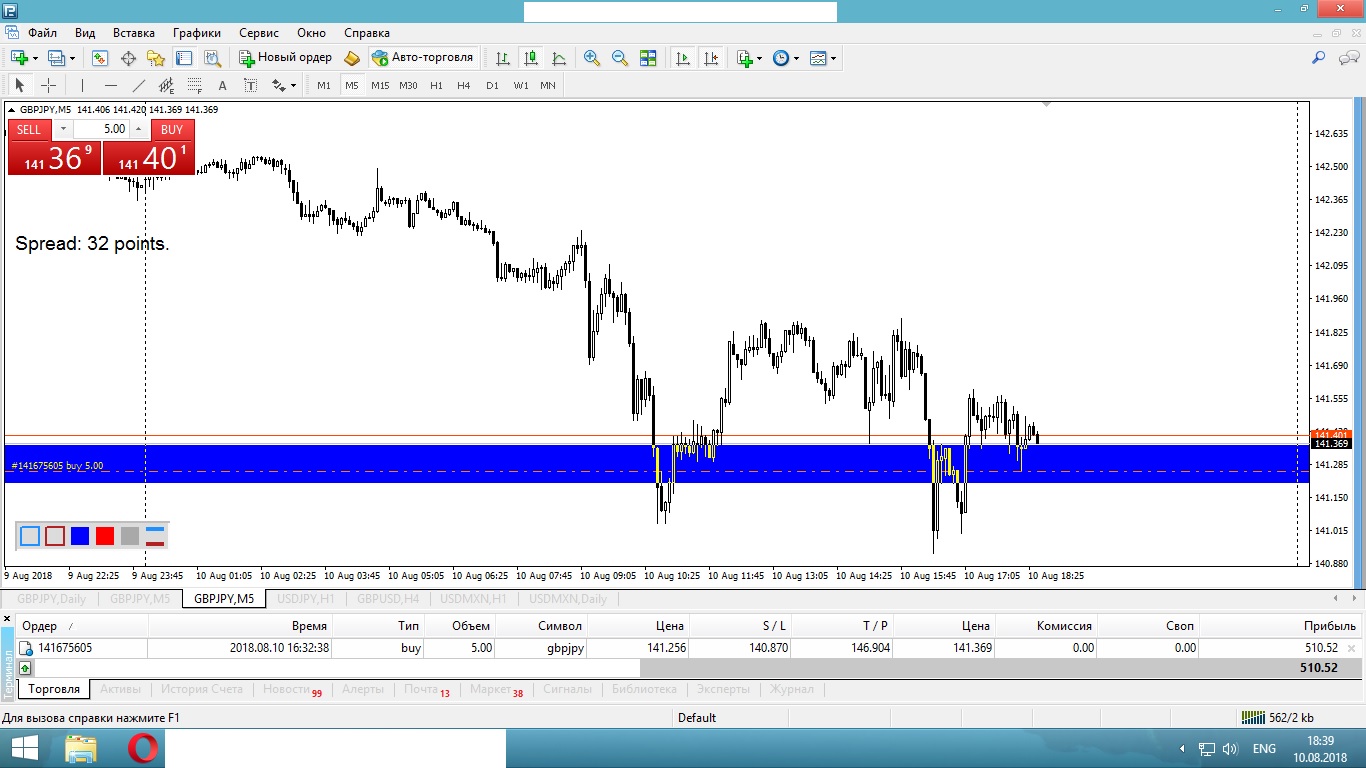Expand the chart templates dropdown
The width and height of the screenshot is (1366, 768).
tap(833, 58)
